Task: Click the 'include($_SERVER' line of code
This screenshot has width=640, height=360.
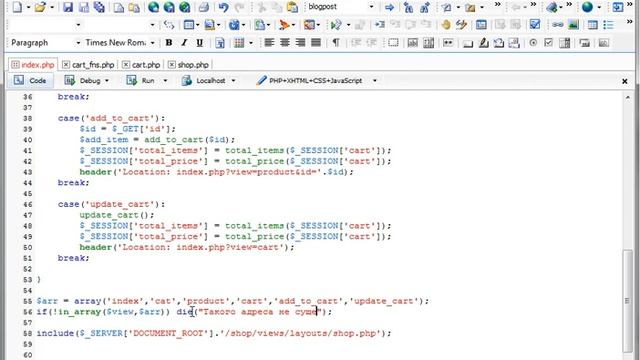Action: pyautogui.click(x=213, y=333)
